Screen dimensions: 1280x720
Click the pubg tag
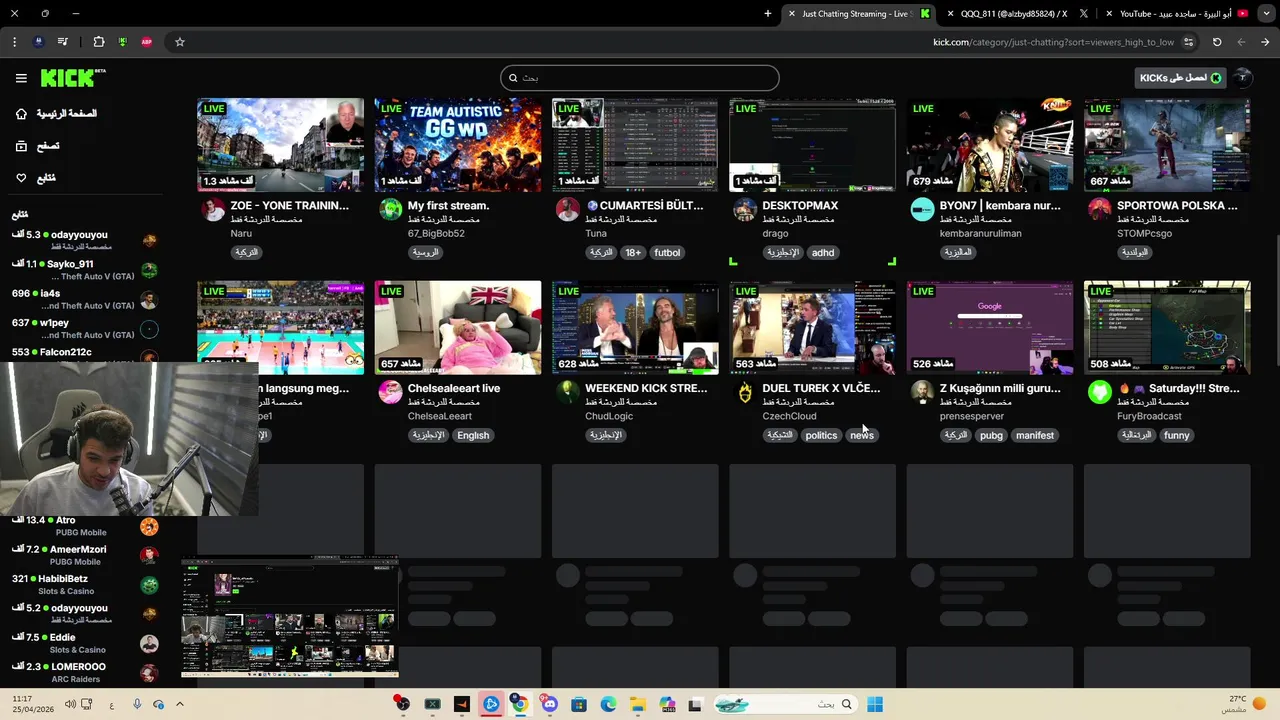pyautogui.click(x=991, y=435)
